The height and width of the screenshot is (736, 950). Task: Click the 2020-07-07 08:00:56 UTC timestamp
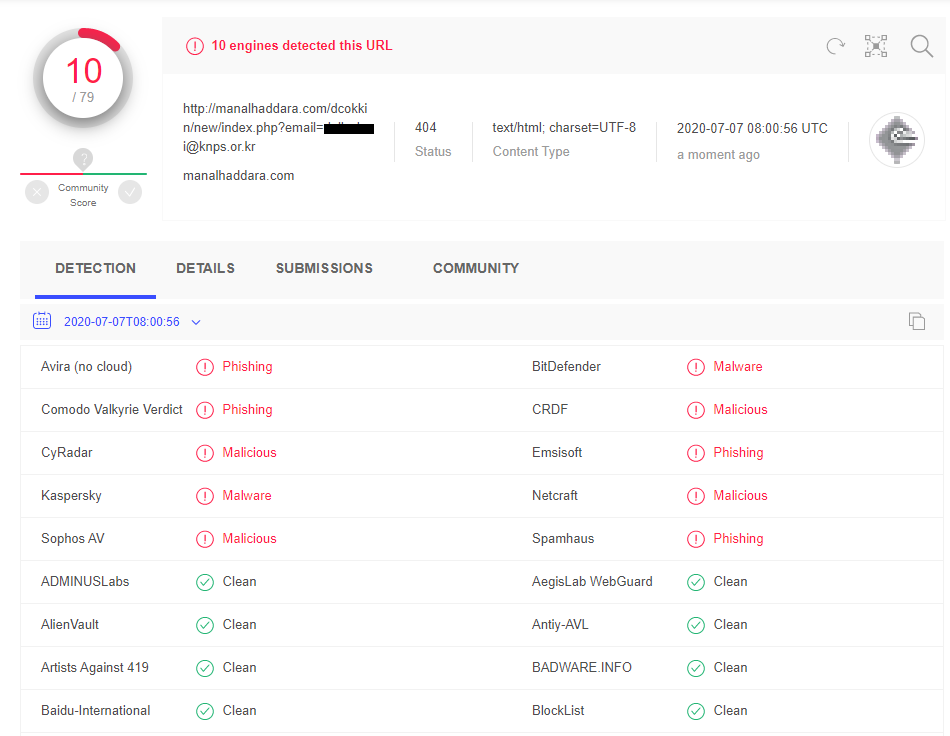(x=752, y=128)
